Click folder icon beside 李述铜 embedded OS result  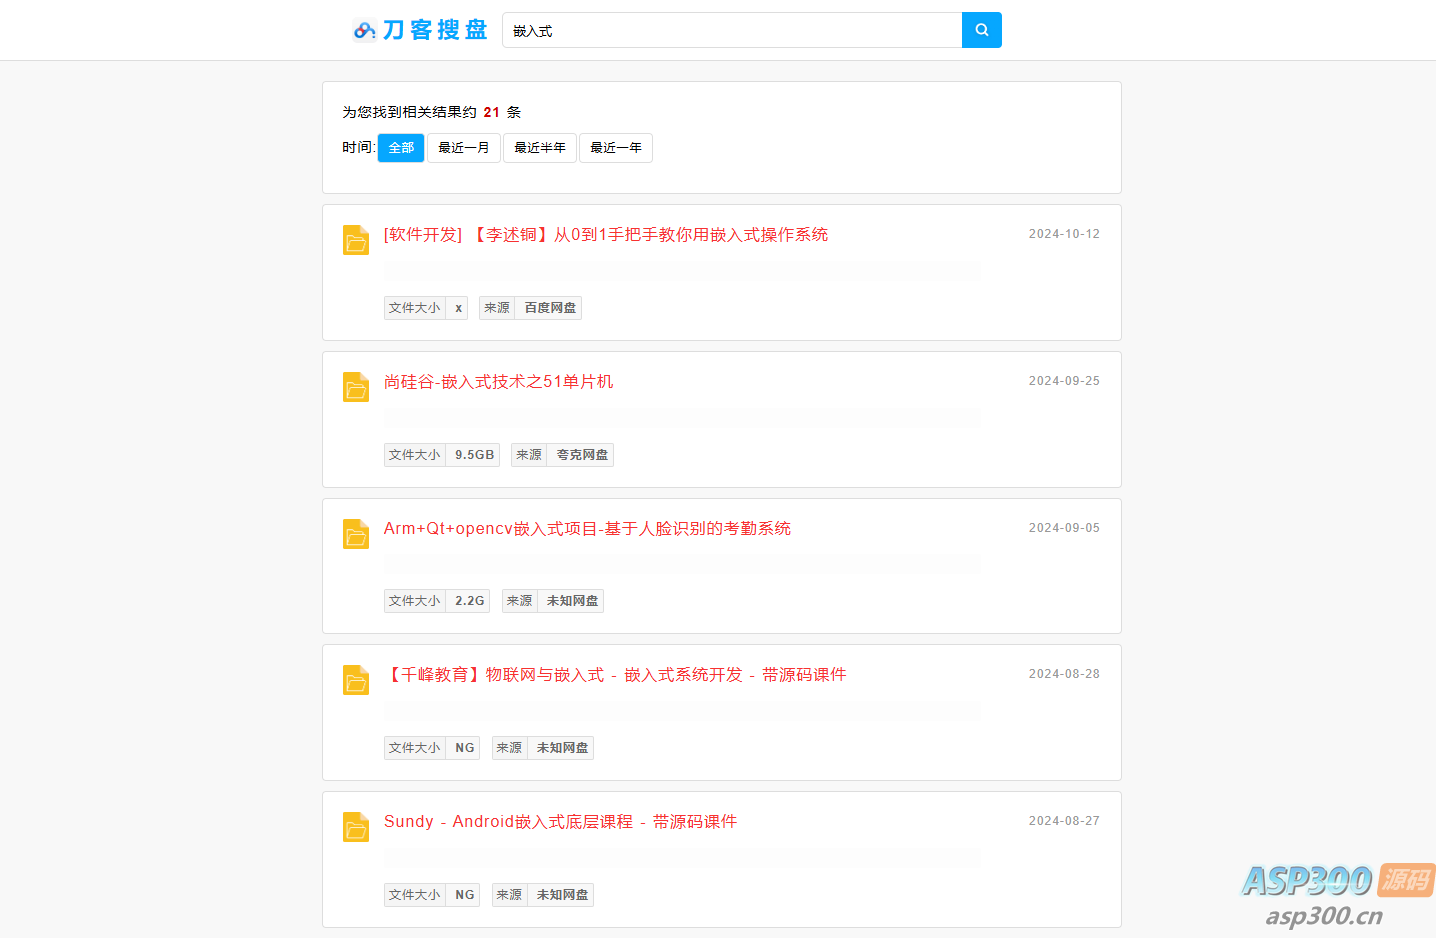[356, 240]
